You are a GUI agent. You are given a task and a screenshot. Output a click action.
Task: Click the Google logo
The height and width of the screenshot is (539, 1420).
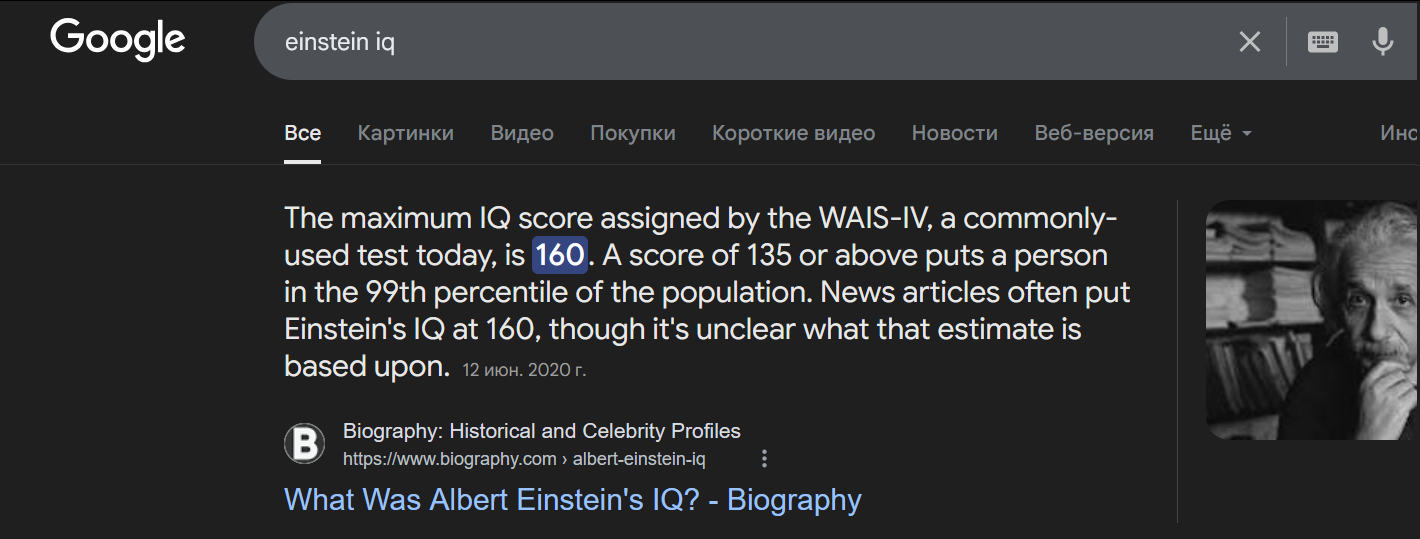[x=118, y=40]
